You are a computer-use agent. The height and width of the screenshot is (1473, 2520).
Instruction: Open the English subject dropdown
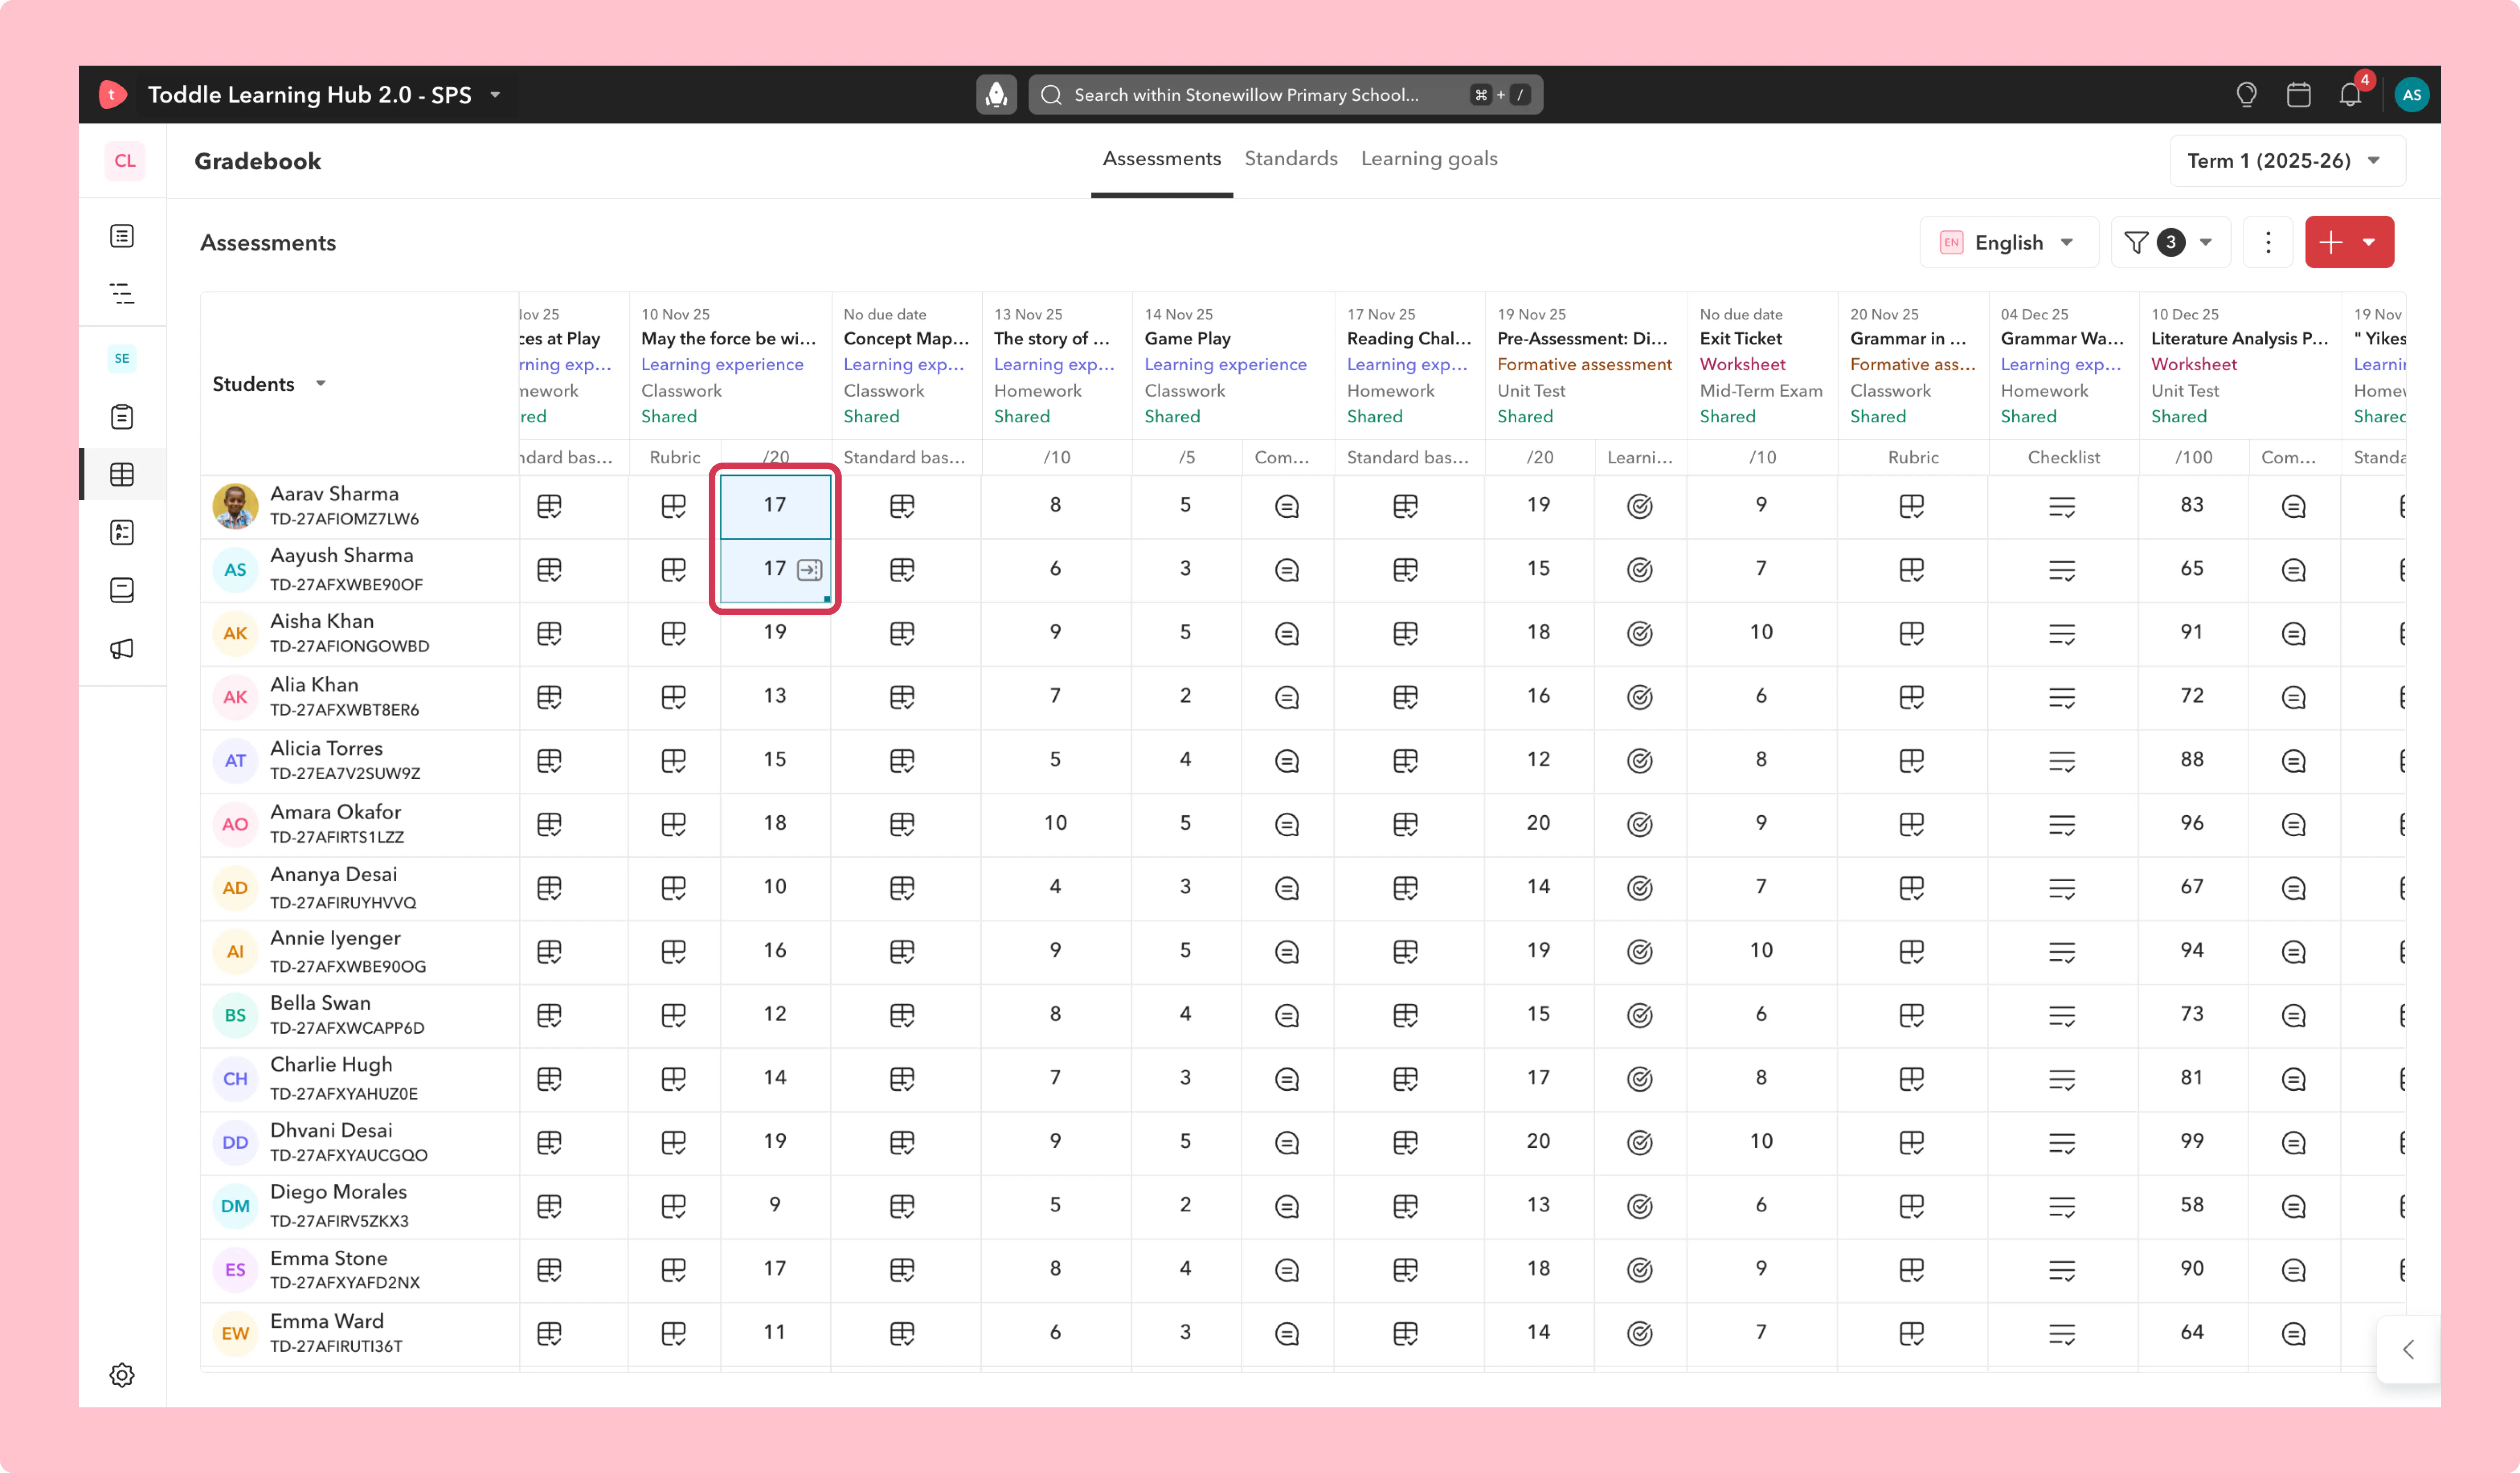(2008, 242)
